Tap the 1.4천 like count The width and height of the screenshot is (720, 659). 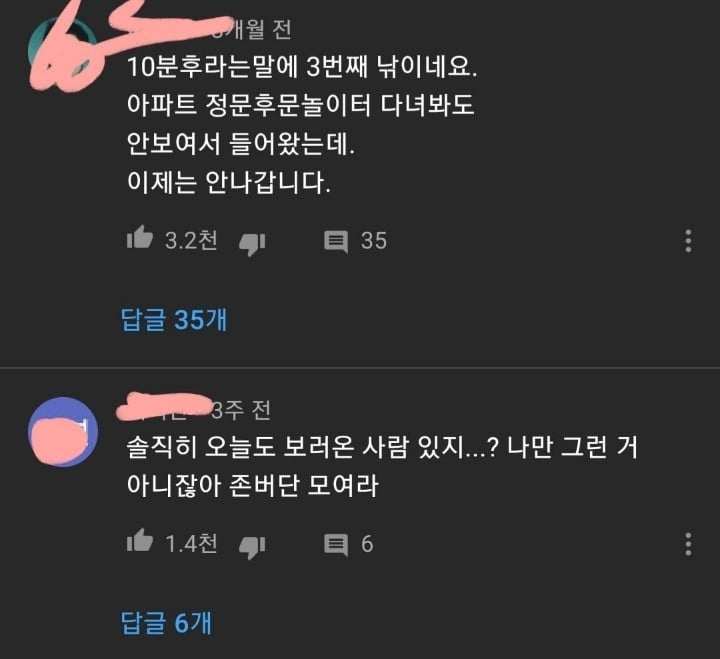click(191, 543)
